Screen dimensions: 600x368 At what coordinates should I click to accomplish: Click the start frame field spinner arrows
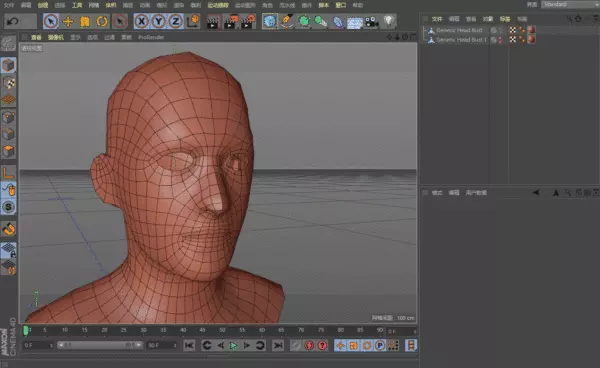(51, 345)
